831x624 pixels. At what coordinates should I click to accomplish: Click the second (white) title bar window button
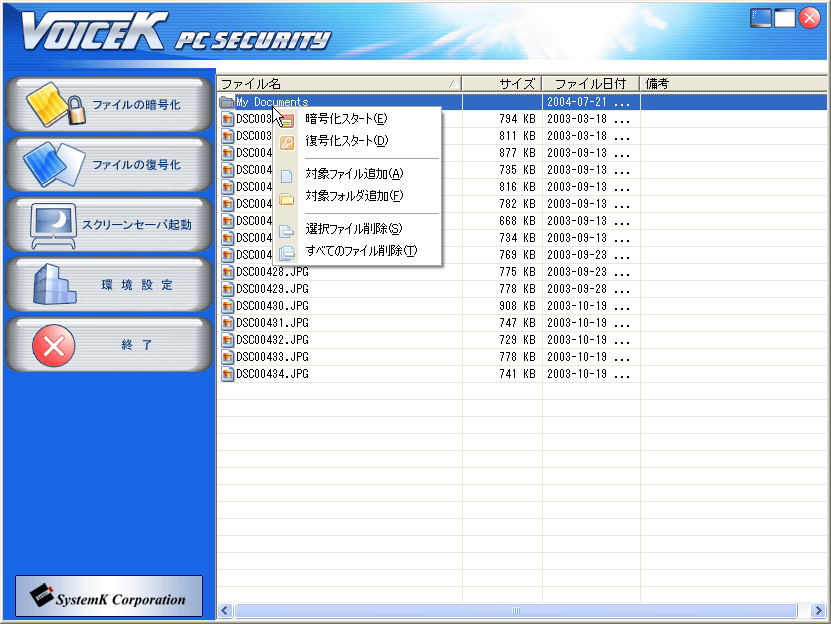(x=785, y=18)
